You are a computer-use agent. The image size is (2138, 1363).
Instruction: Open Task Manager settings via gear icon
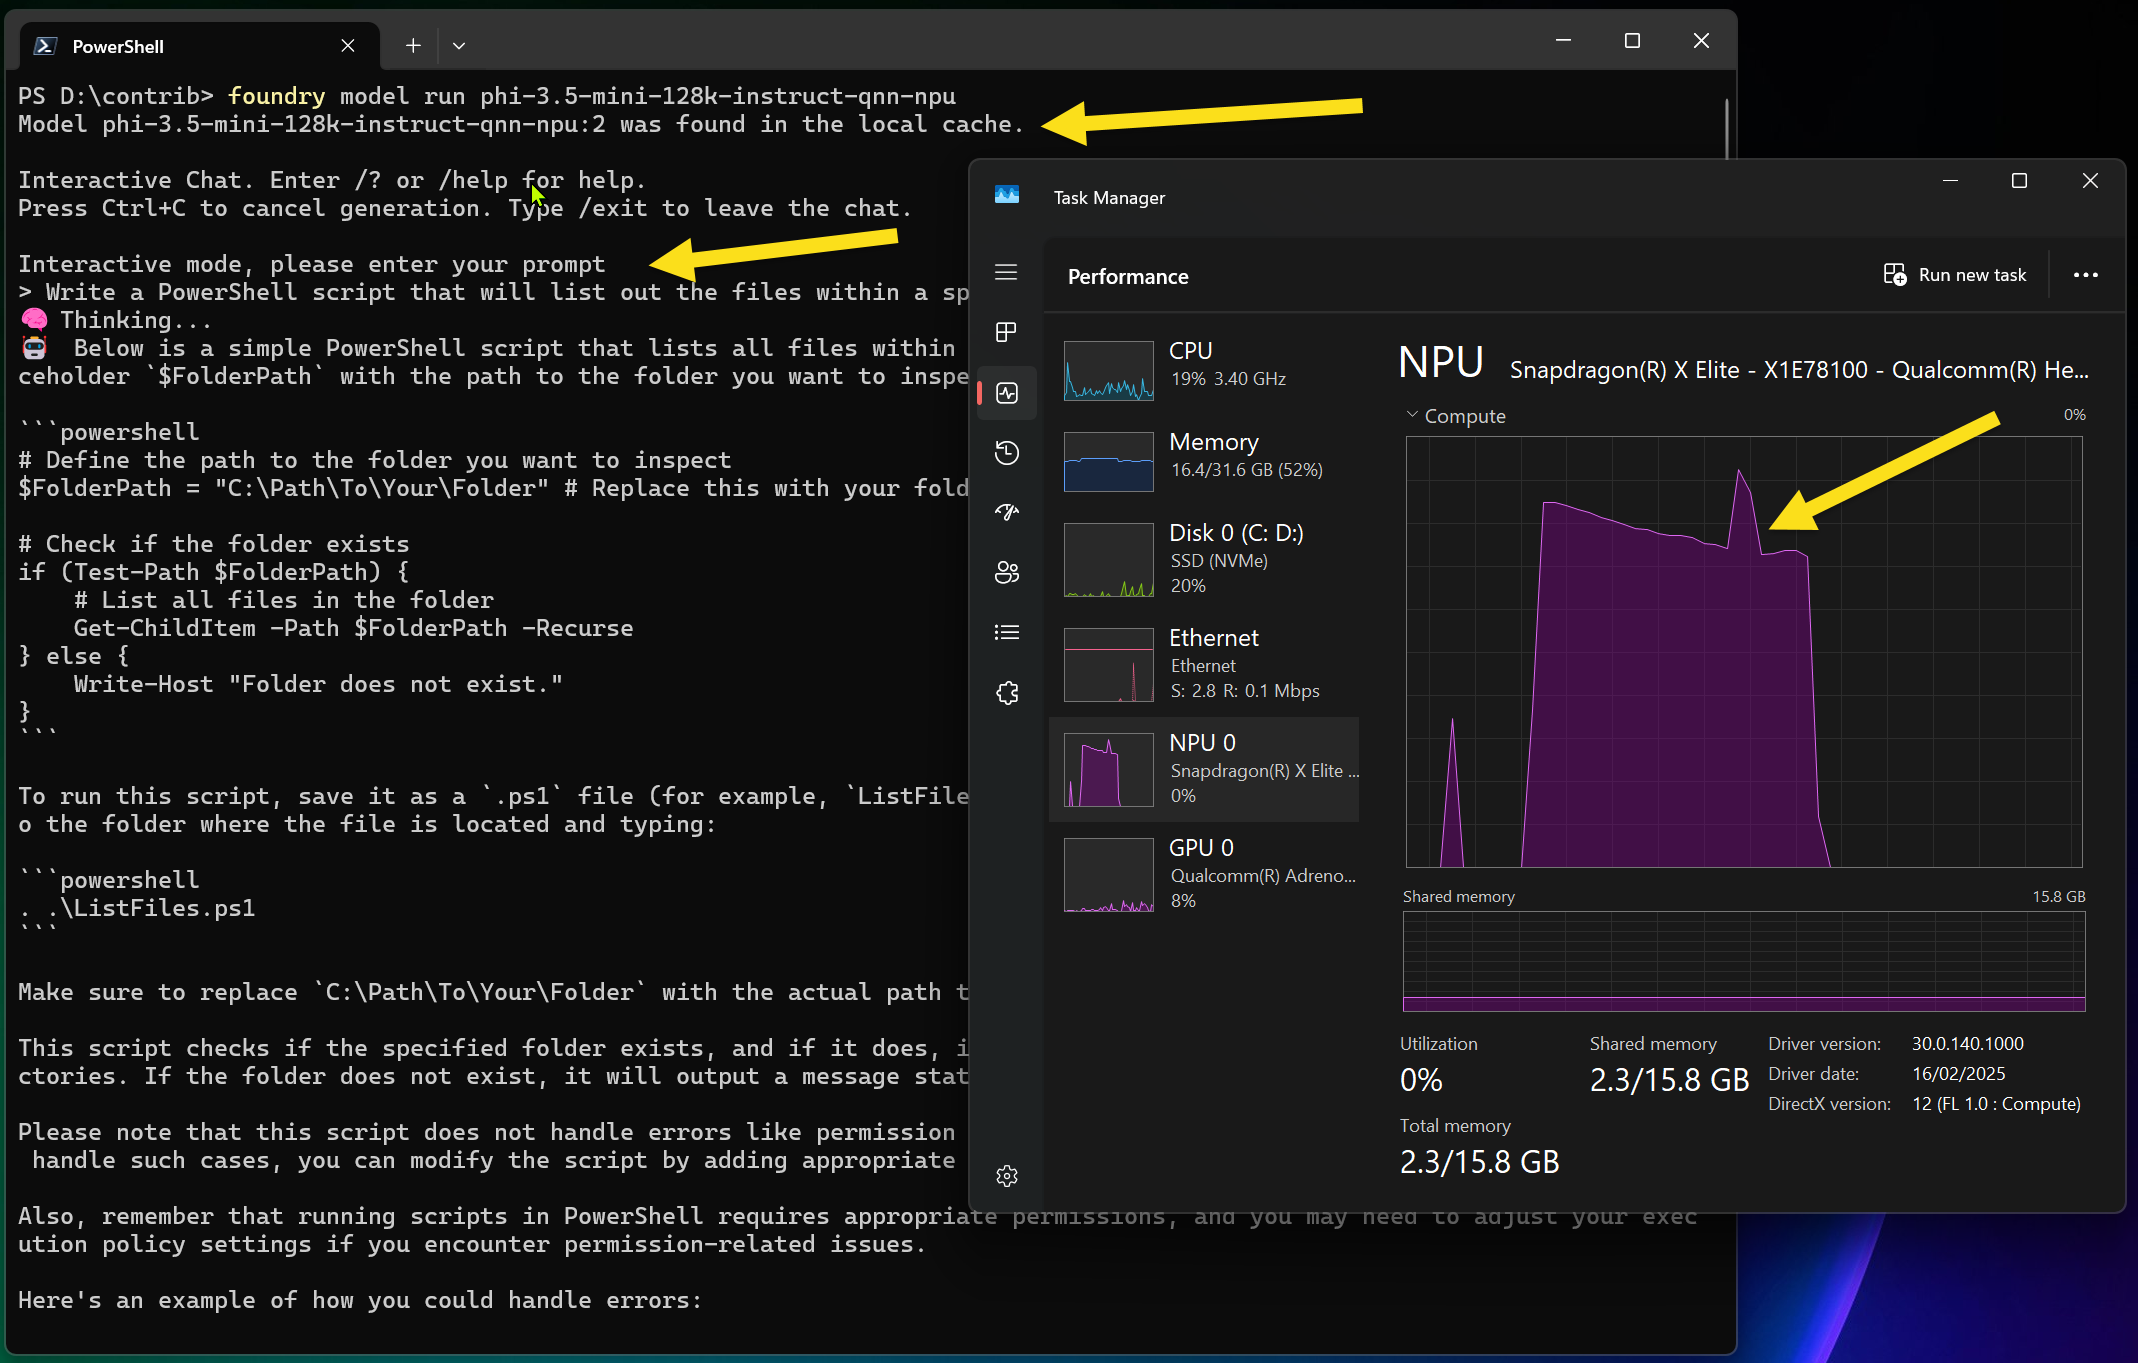(x=1006, y=1176)
